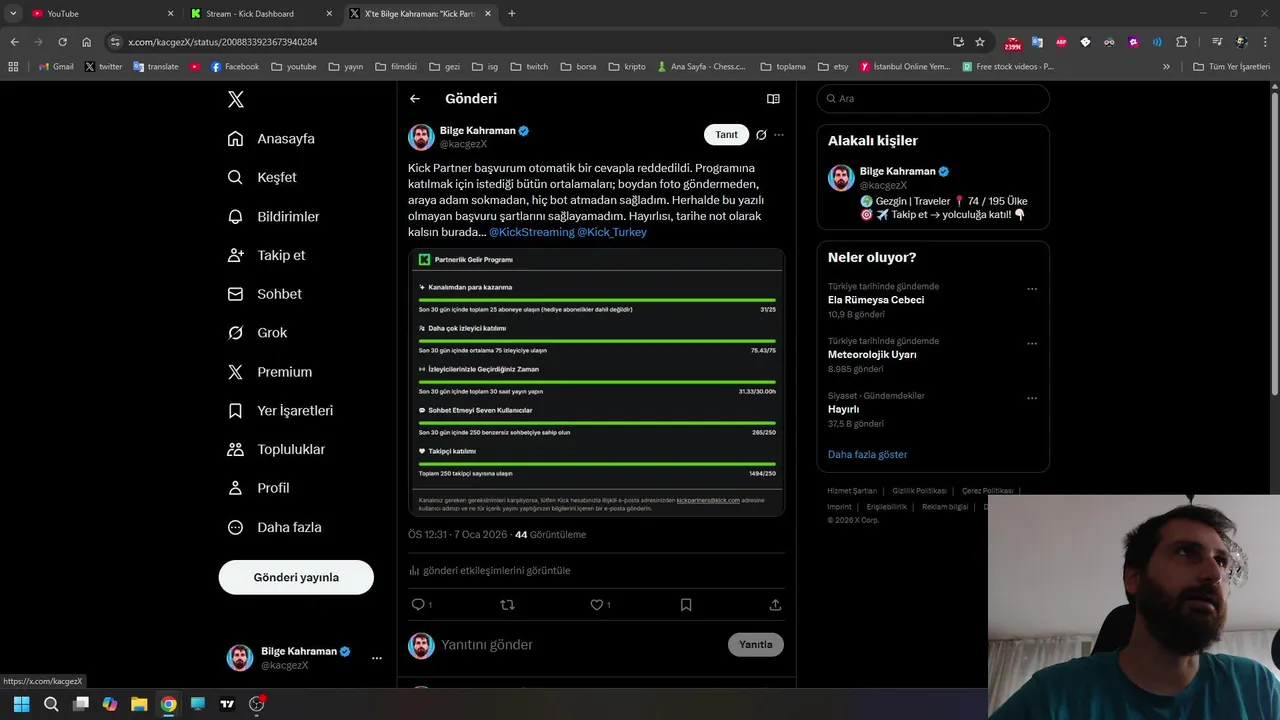Go back using the Gönderi back arrow

tap(415, 99)
